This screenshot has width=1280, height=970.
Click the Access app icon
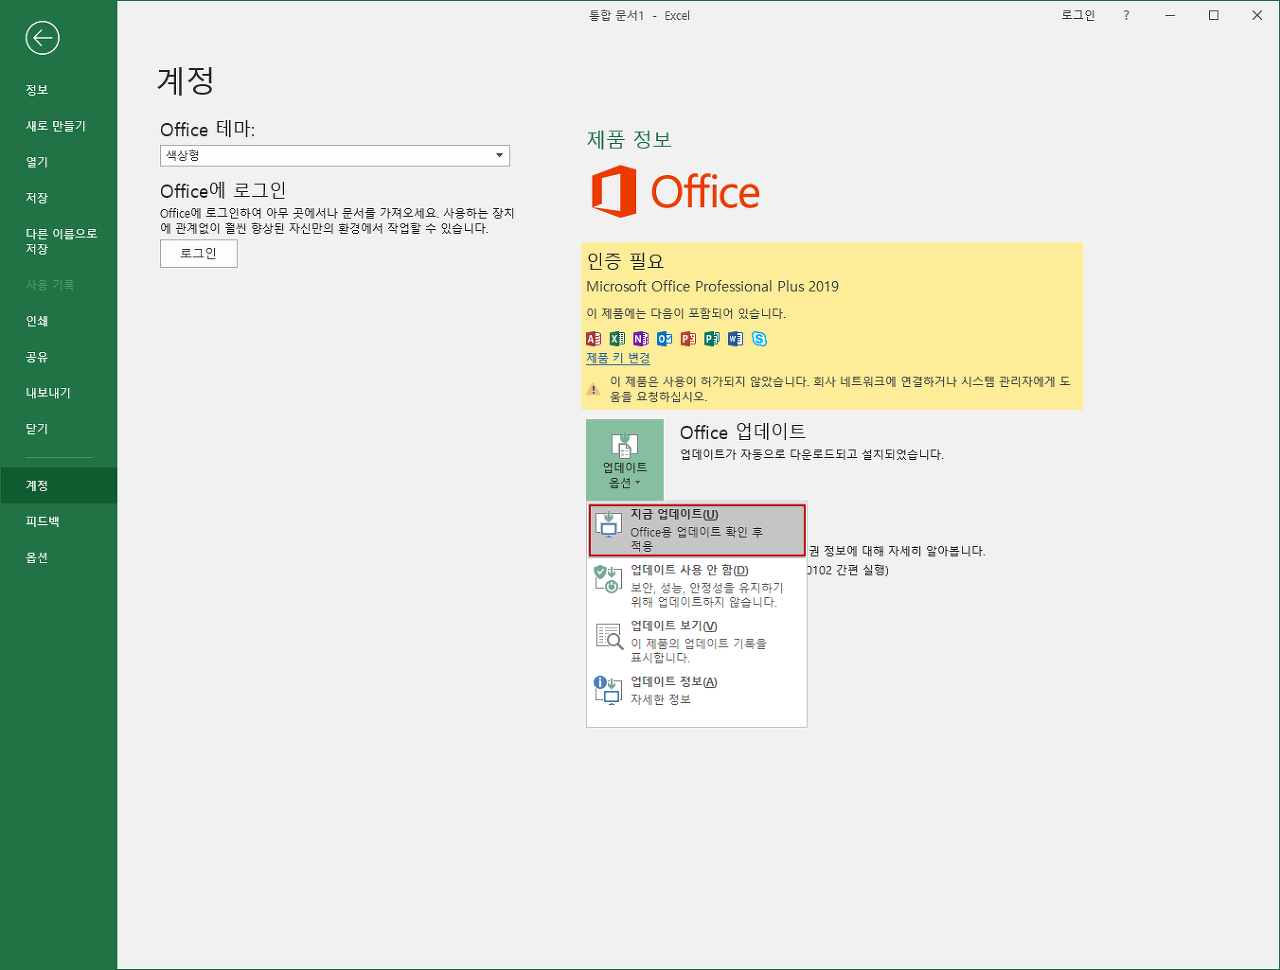594,339
